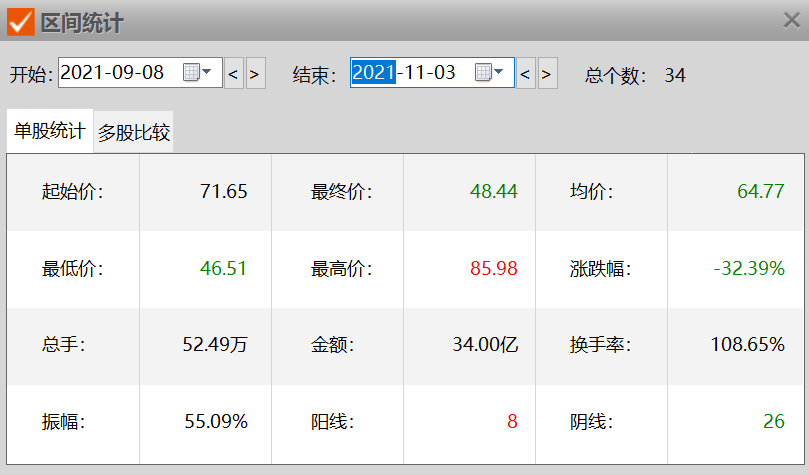Click the 换手率 label

[601, 344]
